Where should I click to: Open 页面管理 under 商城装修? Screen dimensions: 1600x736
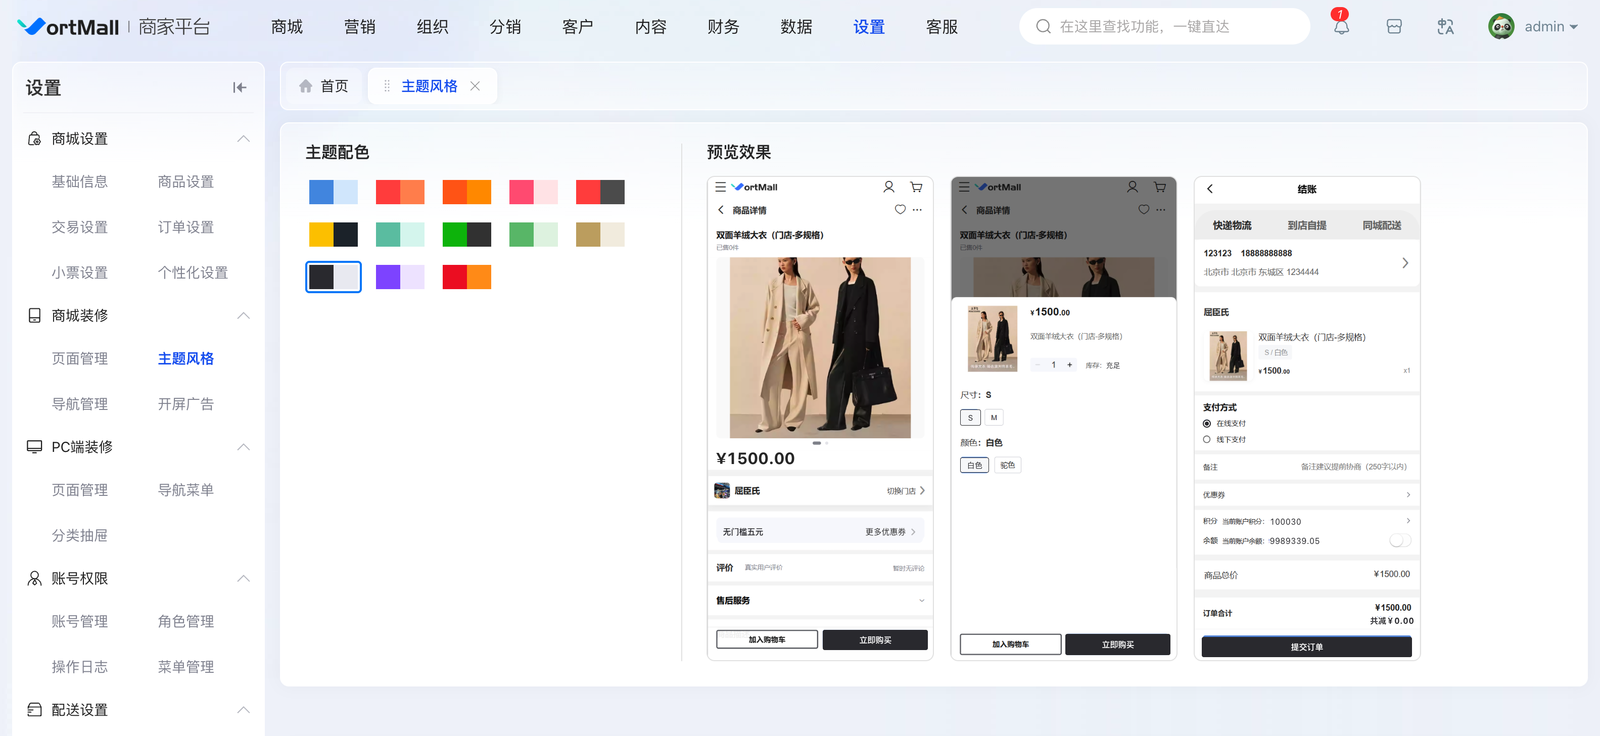(x=80, y=359)
